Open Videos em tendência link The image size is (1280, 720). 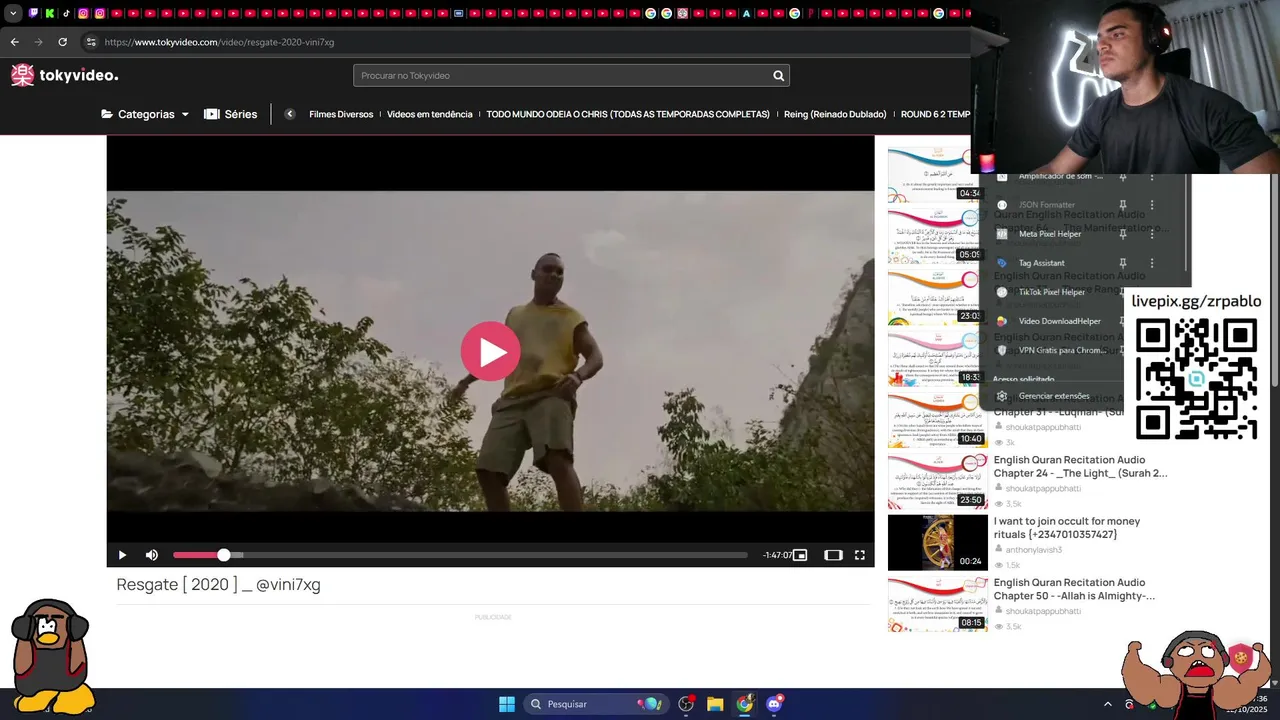coord(430,114)
